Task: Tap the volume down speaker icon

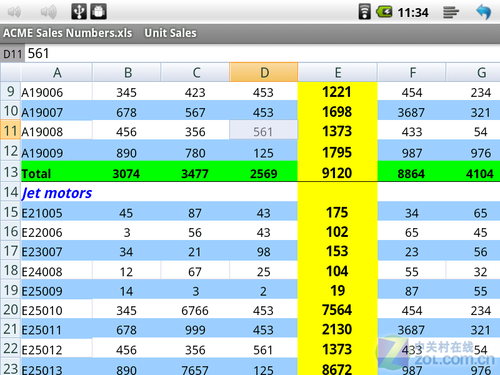Action: pyautogui.click(x=14, y=12)
